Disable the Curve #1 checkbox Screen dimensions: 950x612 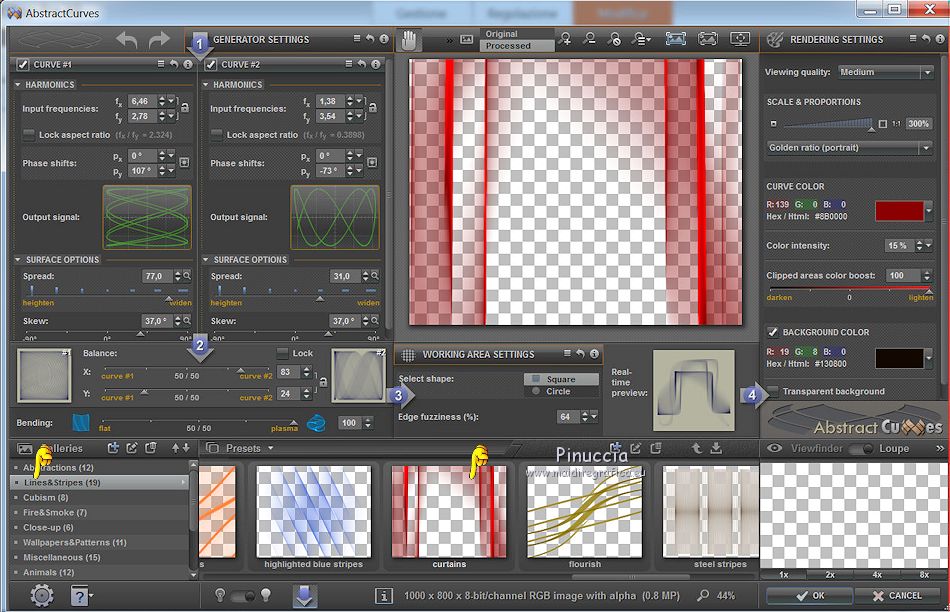tap(22, 64)
